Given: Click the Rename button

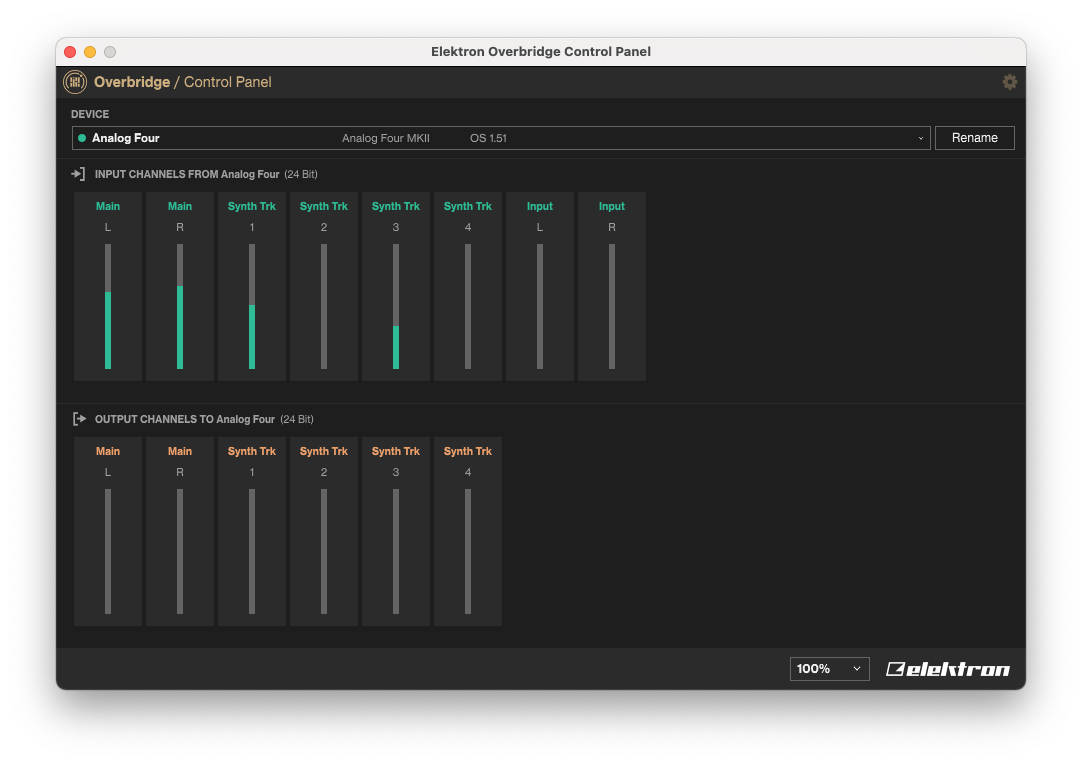Looking at the screenshot, I should pos(974,138).
